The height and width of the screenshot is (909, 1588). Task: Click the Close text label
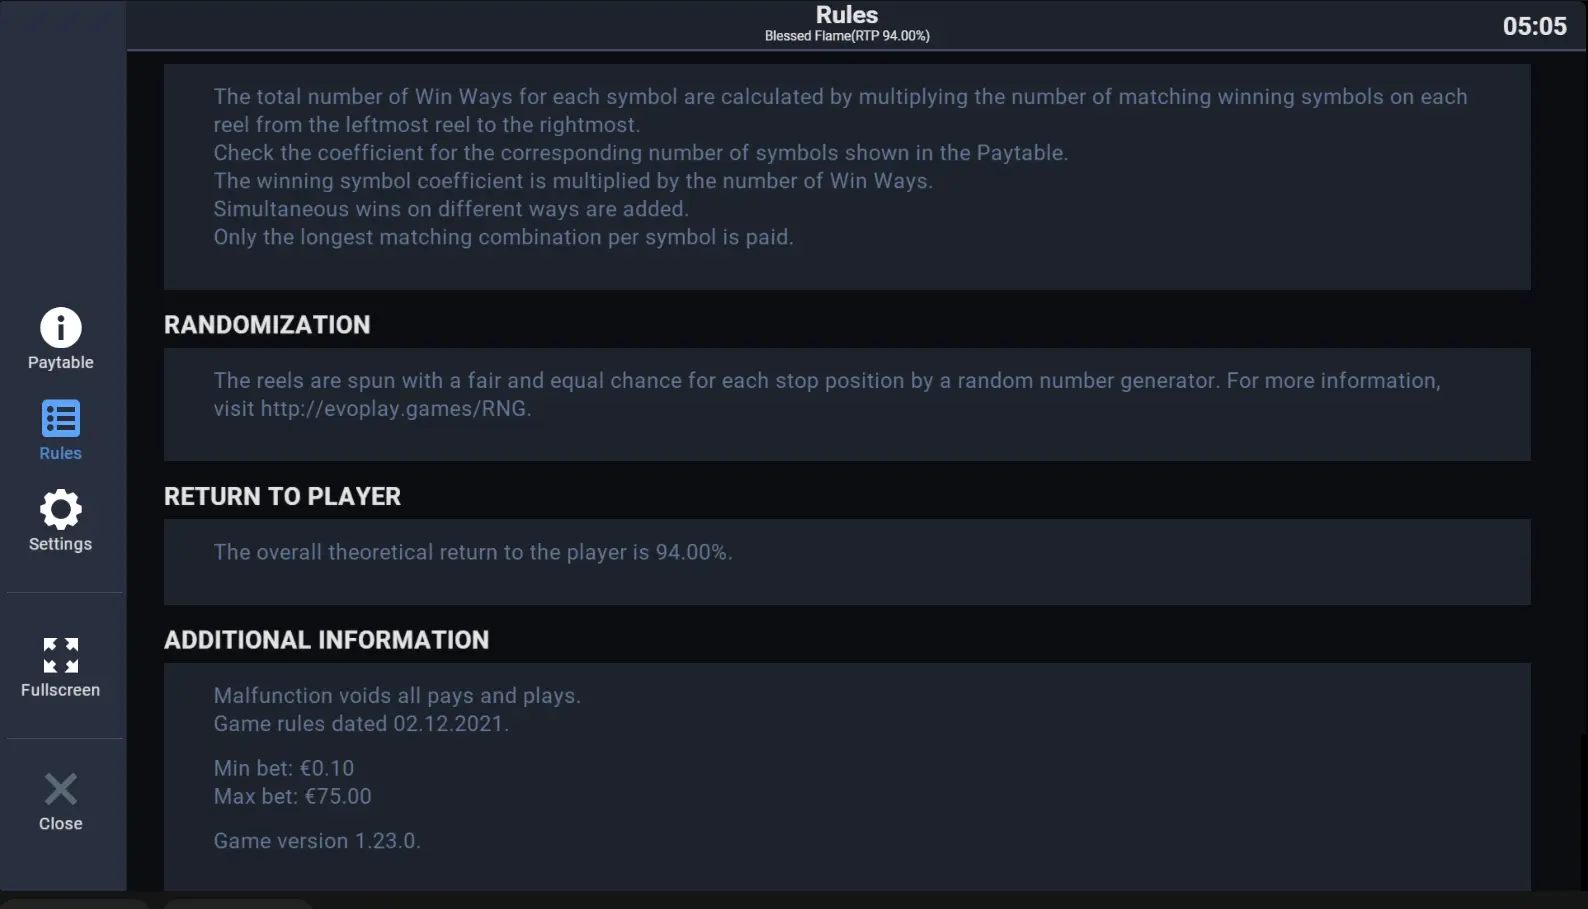tap(61, 824)
